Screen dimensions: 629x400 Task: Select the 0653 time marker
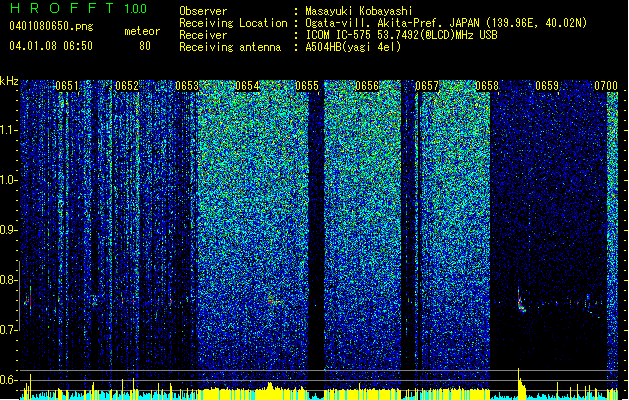coord(187,86)
